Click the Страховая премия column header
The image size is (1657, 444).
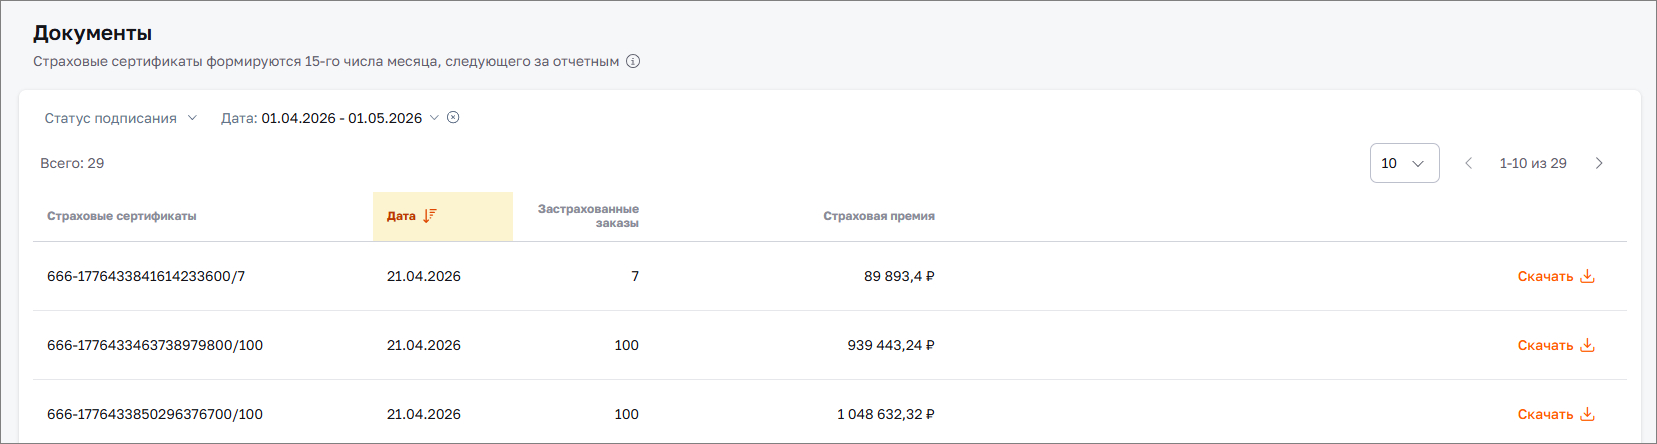(x=879, y=216)
